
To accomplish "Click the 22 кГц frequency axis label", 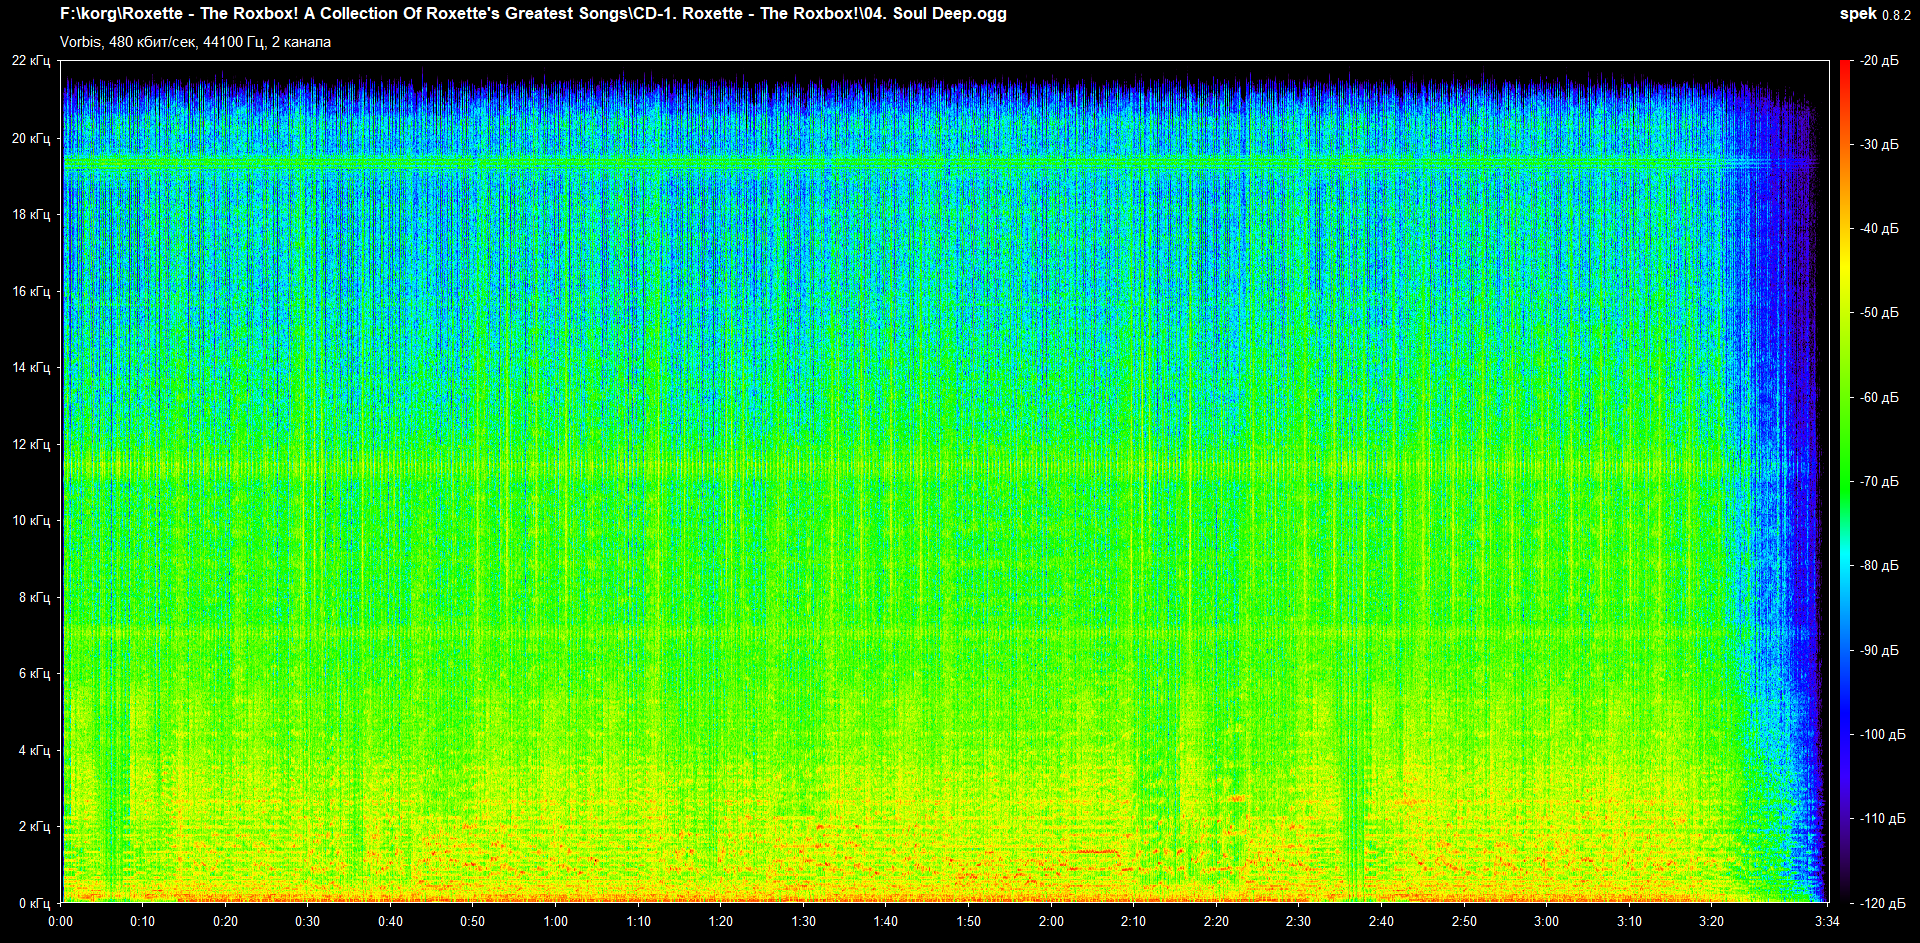I will [31, 61].
